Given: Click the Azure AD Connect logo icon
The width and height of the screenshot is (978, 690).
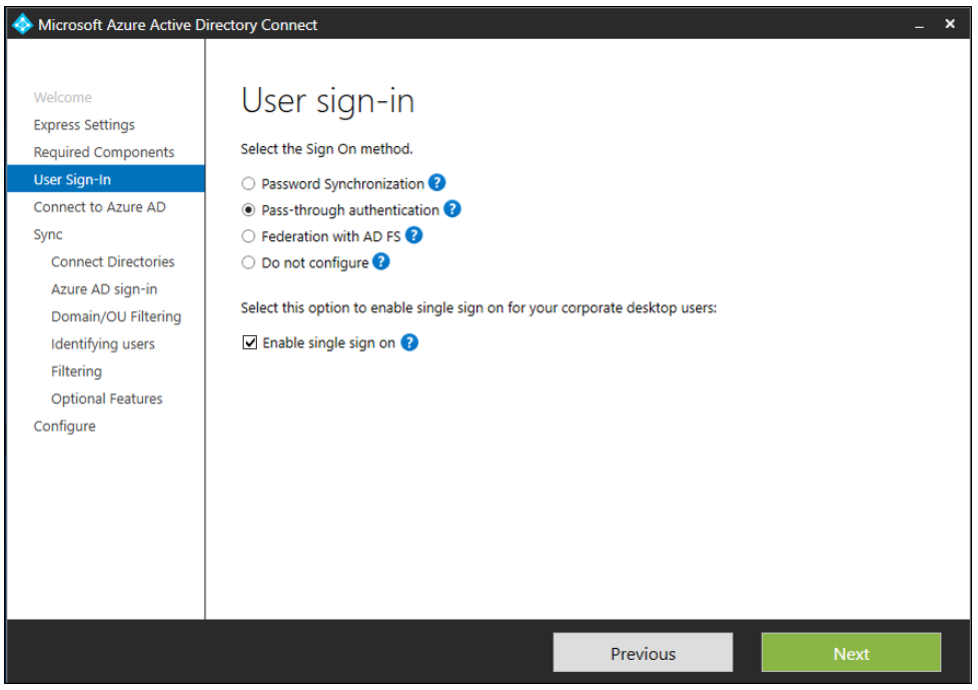Looking at the screenshot, I should [x=22, y=24].
